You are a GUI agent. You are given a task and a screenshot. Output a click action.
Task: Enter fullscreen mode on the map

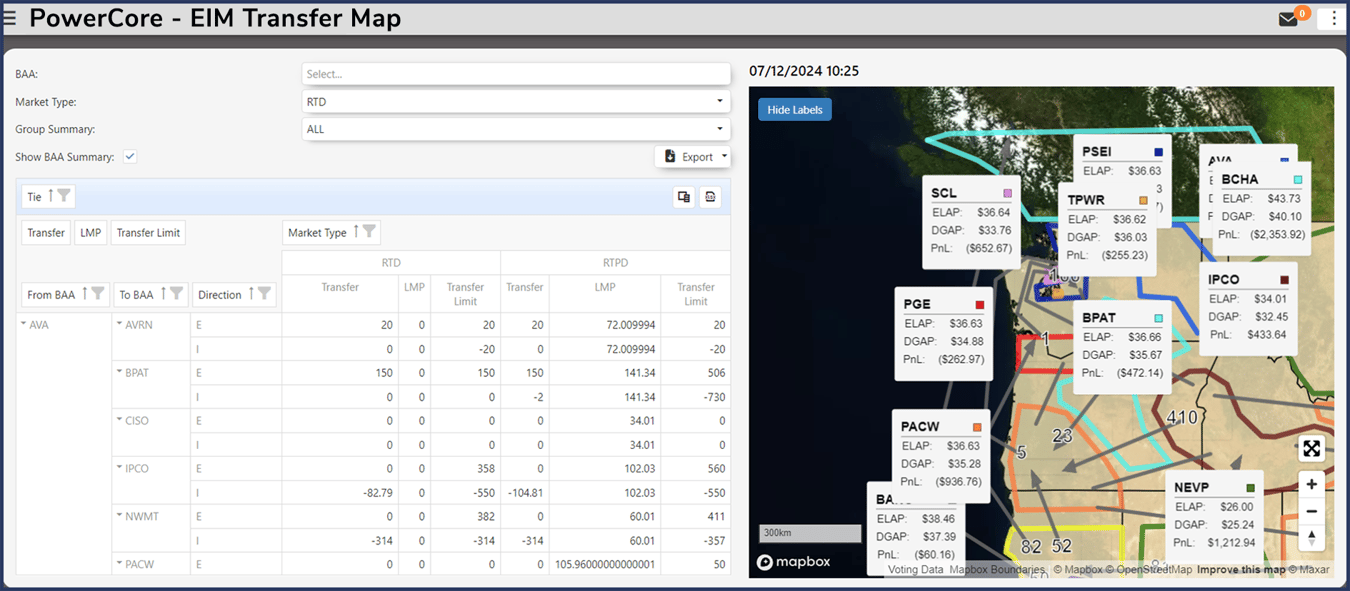point(1312,448)
